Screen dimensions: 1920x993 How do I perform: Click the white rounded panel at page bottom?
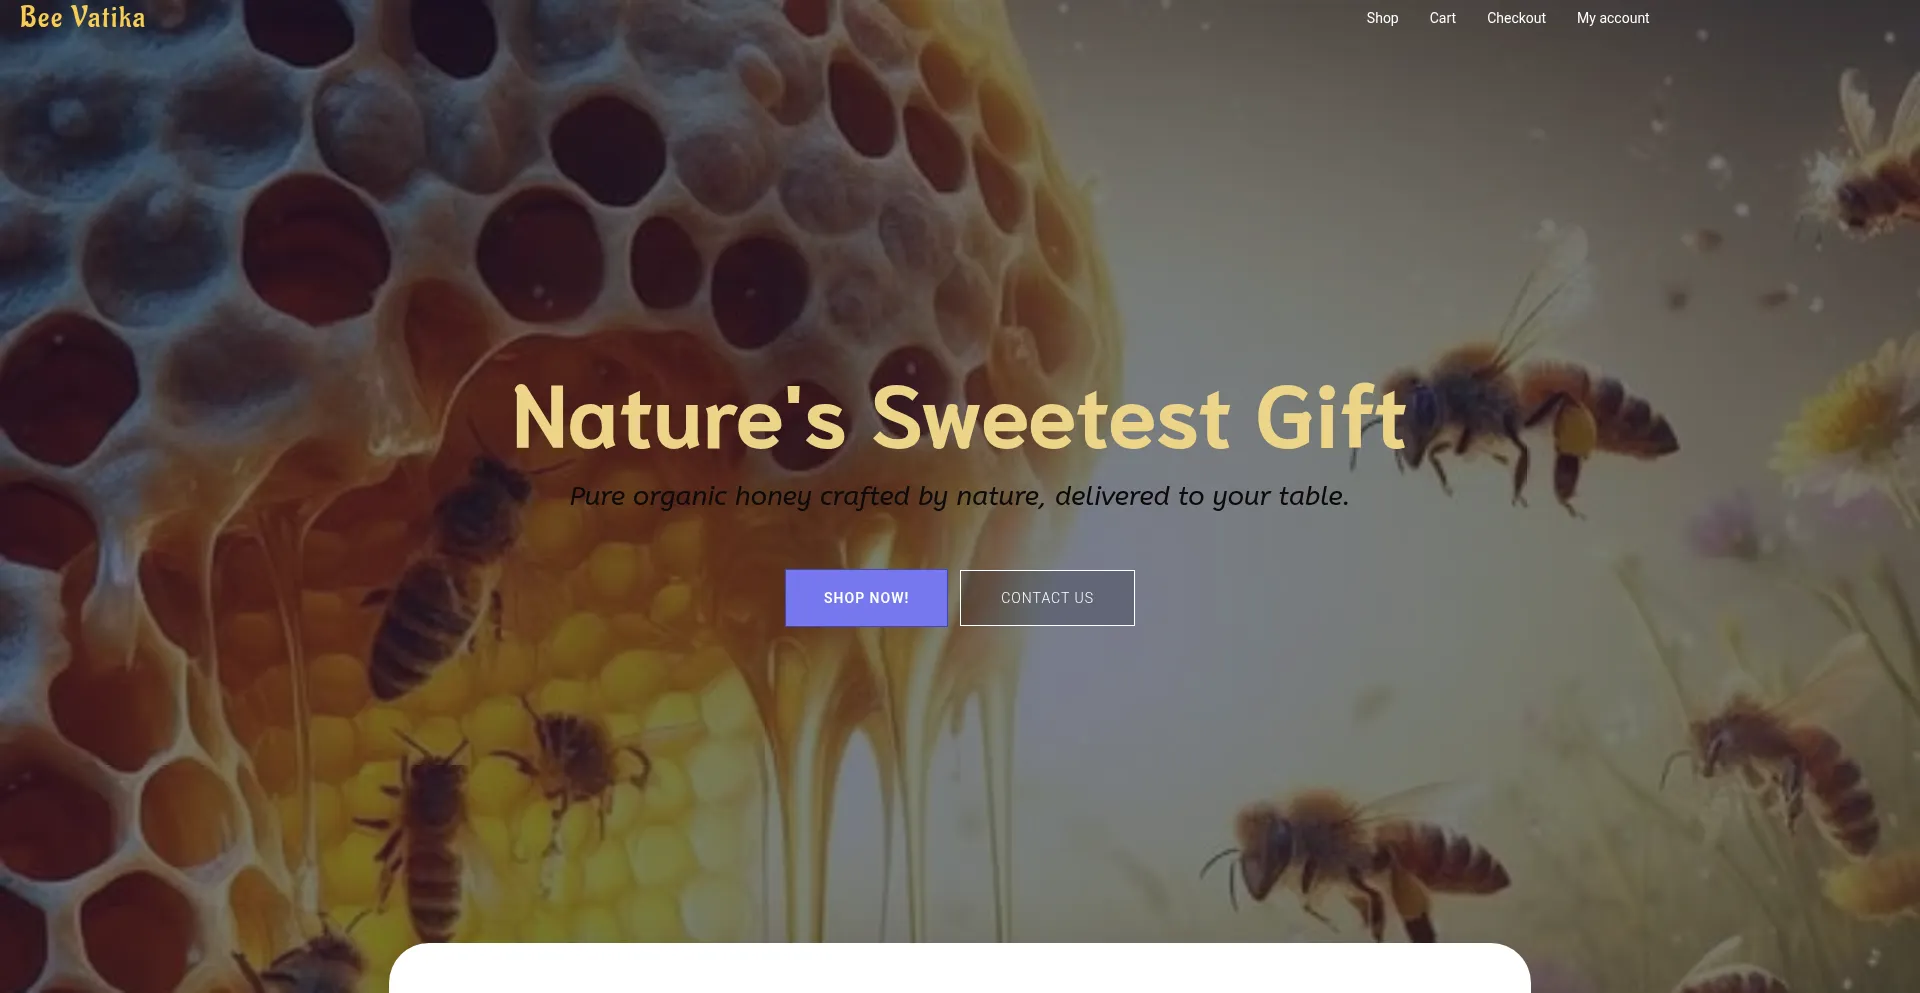pyautogui.click(x=959, y=968)
